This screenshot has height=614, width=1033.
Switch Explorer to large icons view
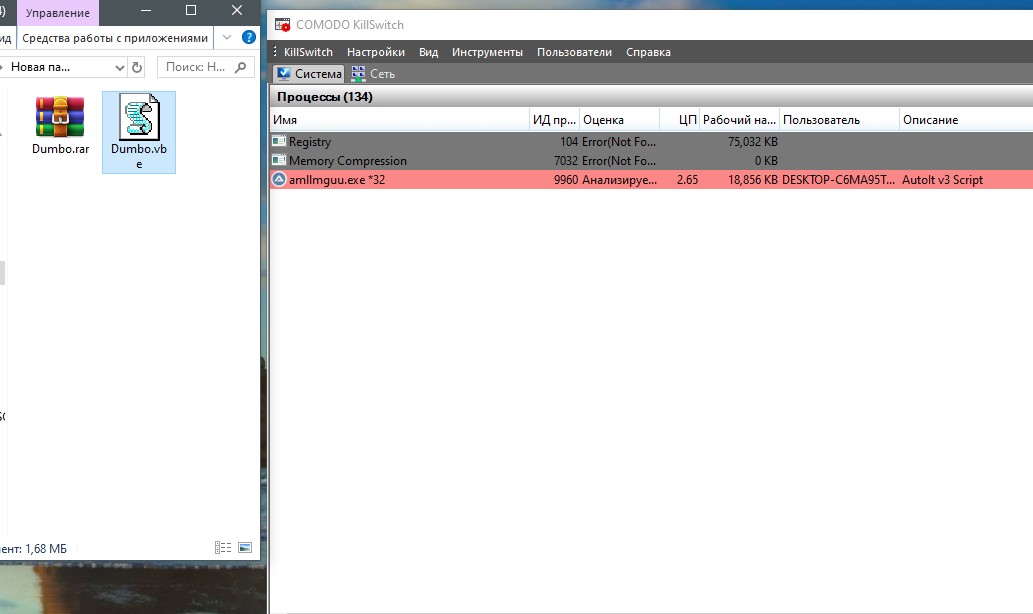(x=245, y=547)
